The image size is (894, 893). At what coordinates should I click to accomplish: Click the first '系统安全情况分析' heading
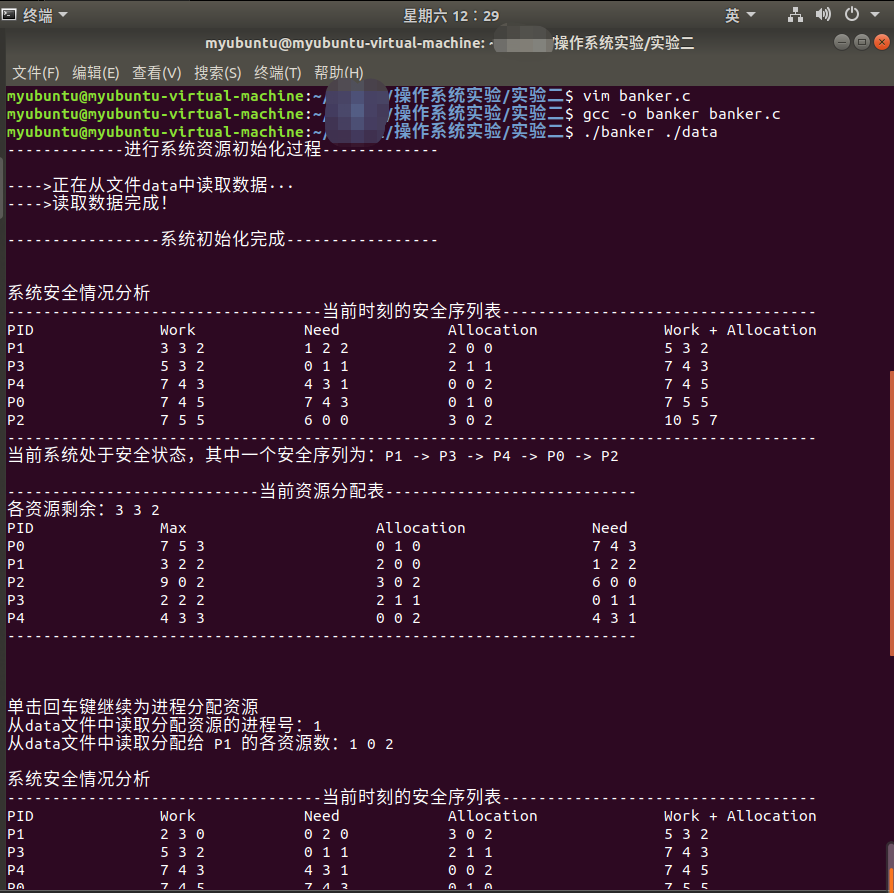(79, 293)
